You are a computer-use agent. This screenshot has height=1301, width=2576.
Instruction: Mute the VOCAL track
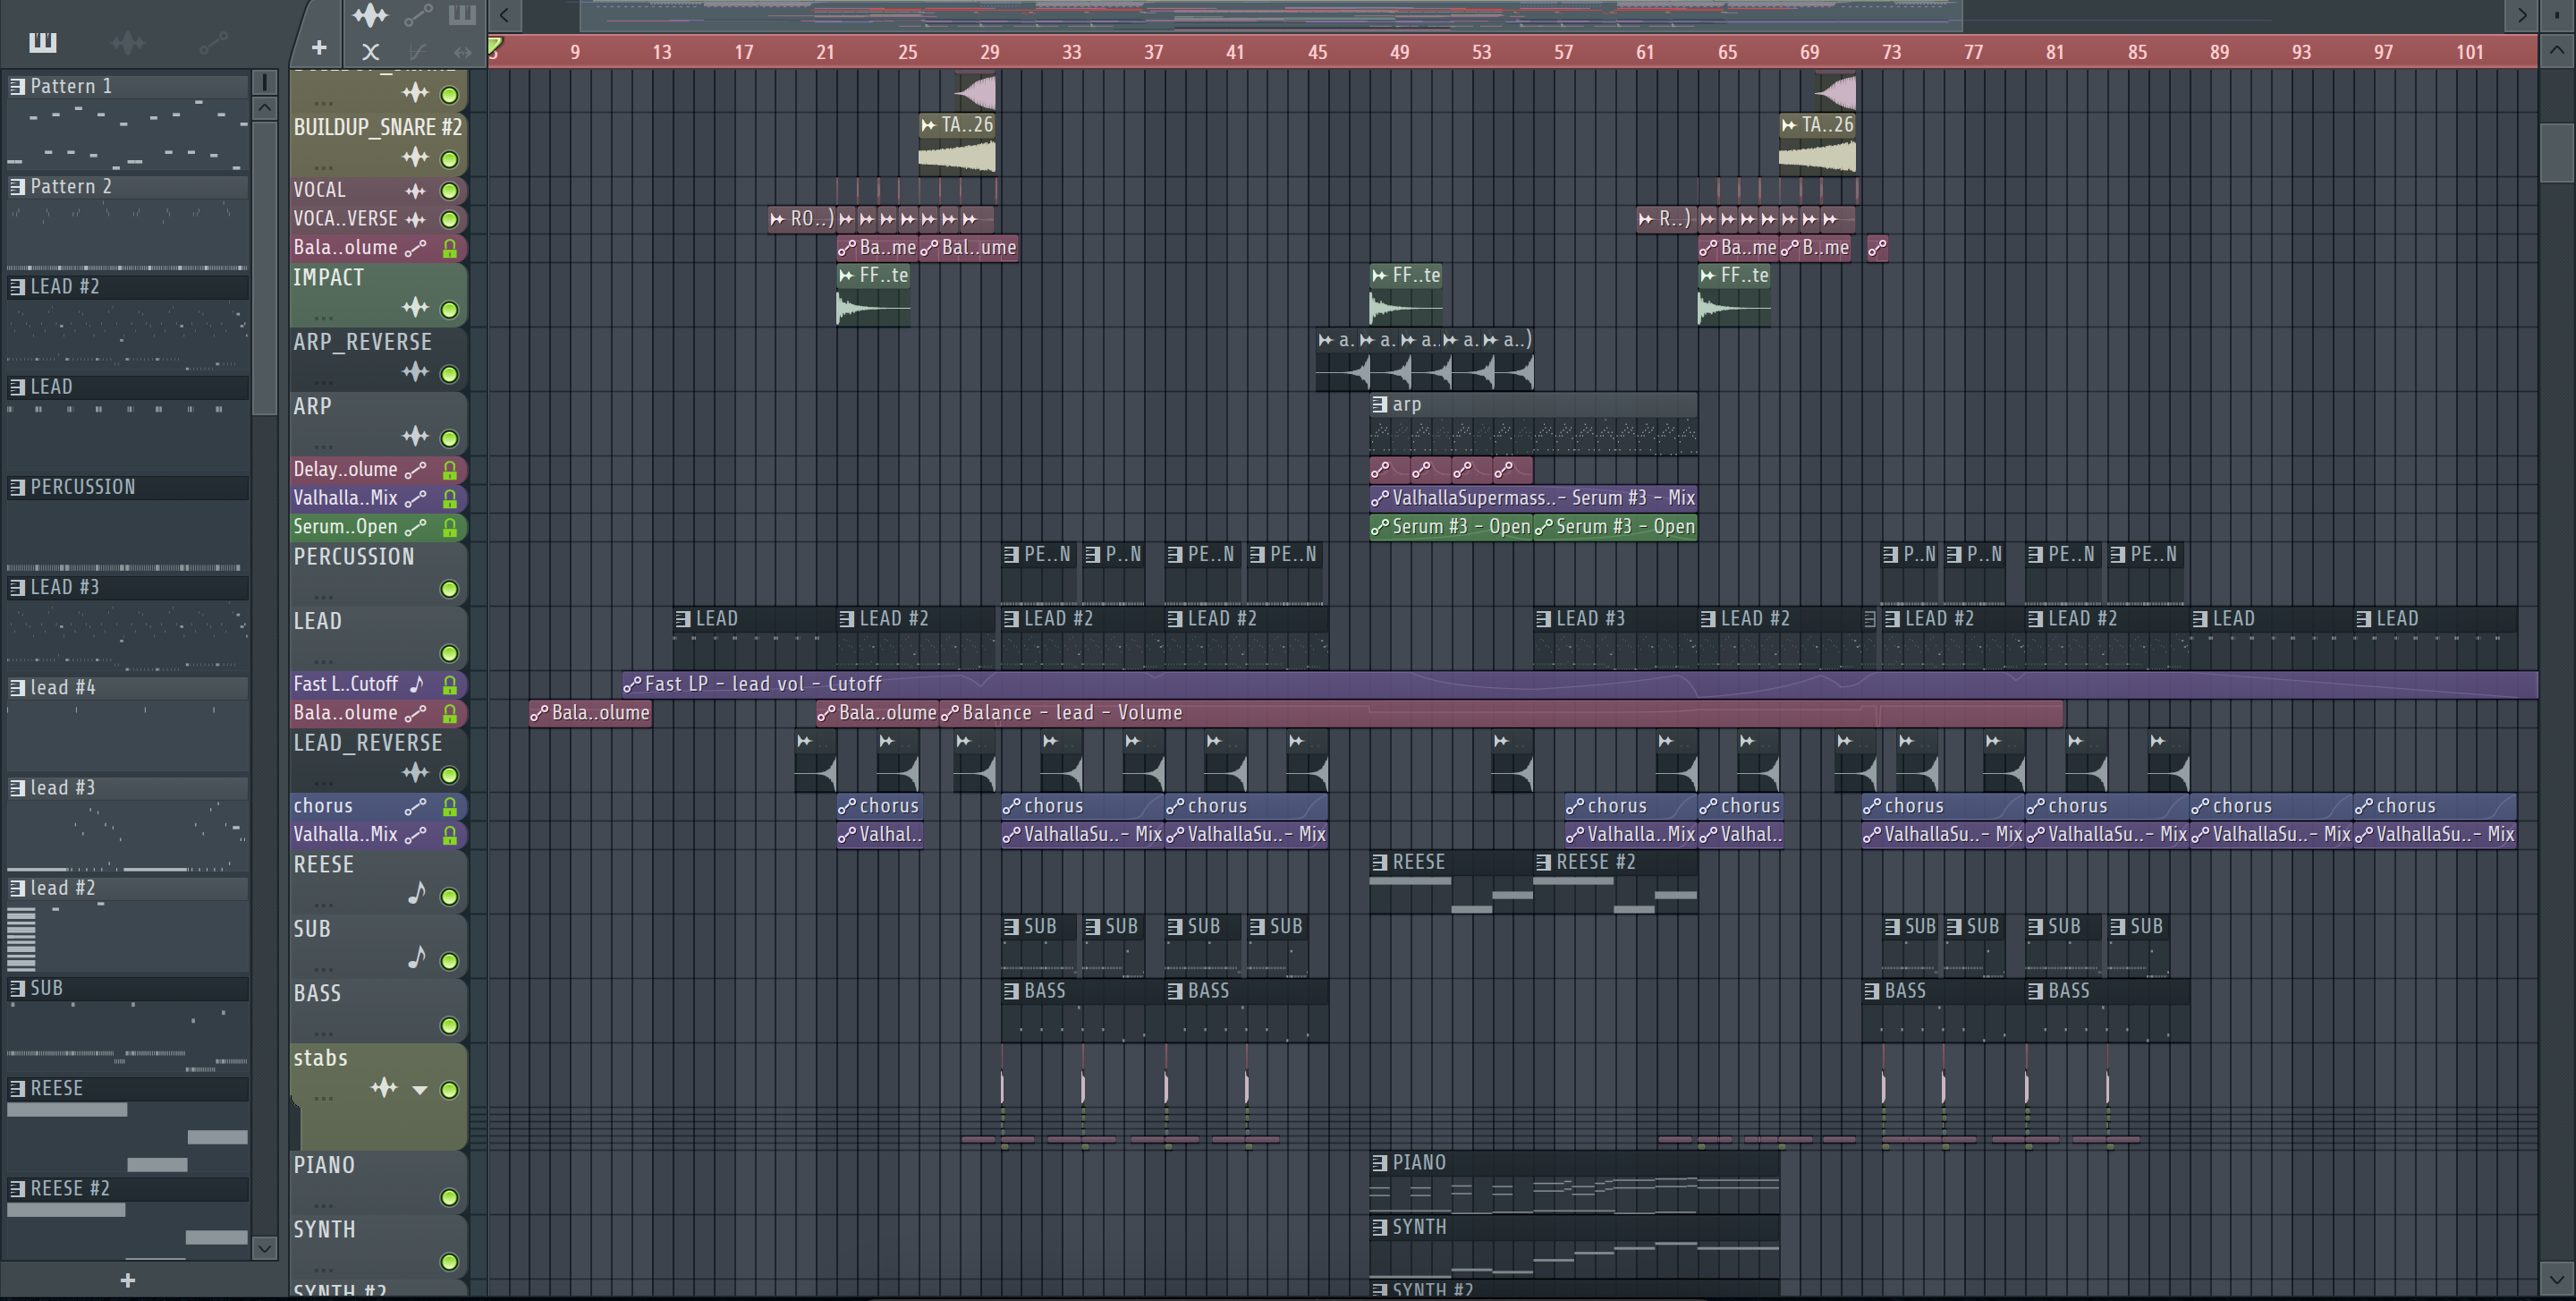point(450,190)
